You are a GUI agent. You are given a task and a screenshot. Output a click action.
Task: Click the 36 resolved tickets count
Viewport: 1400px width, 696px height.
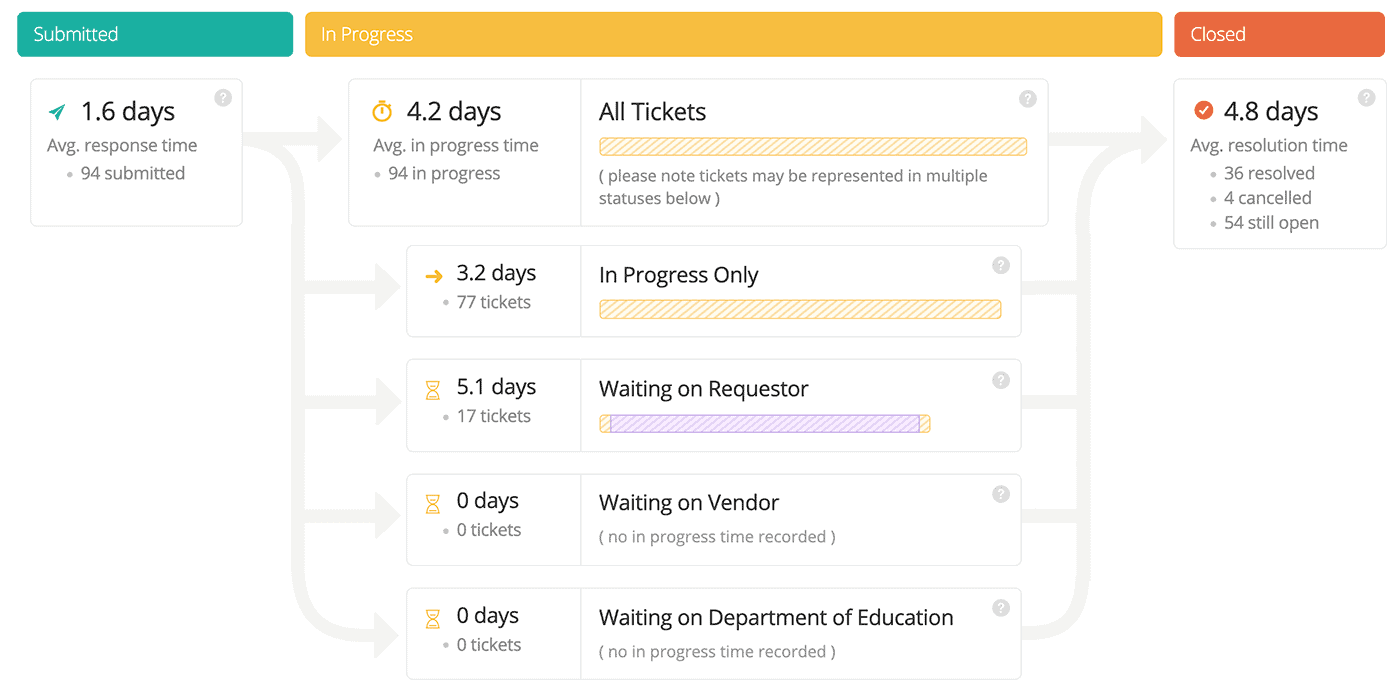[1271, 172]
